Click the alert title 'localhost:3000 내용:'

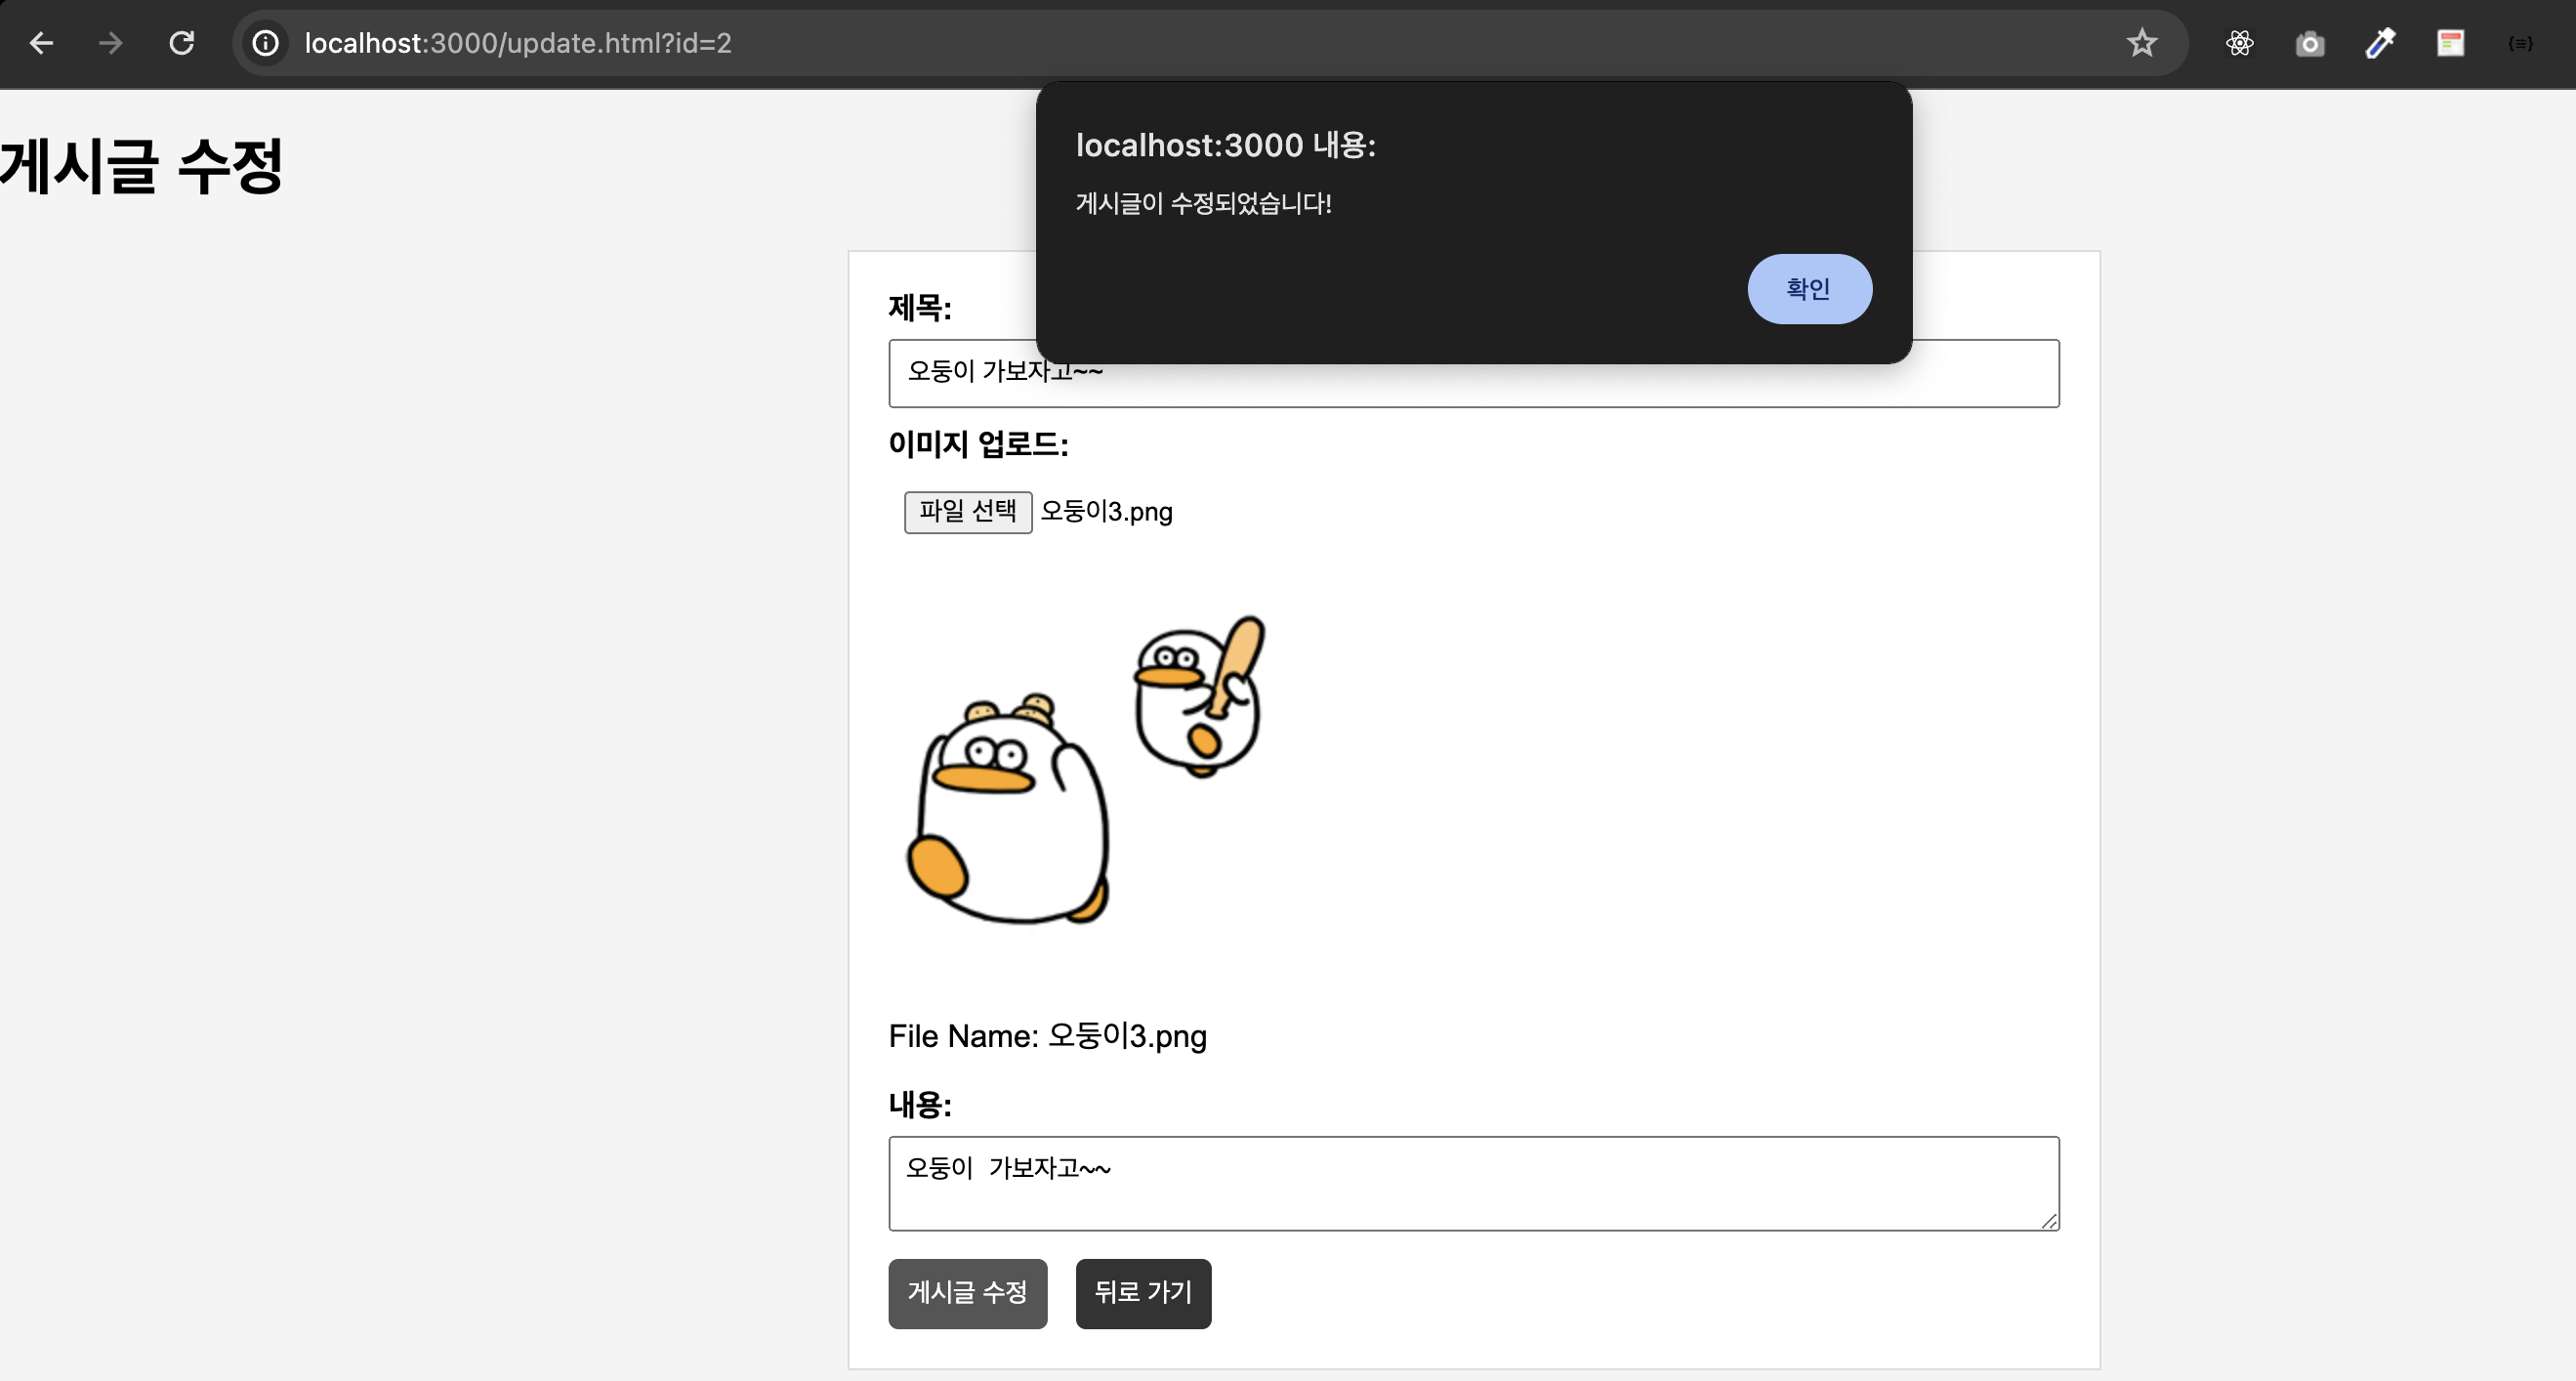pyautogui.click(x=1226, y=145)
